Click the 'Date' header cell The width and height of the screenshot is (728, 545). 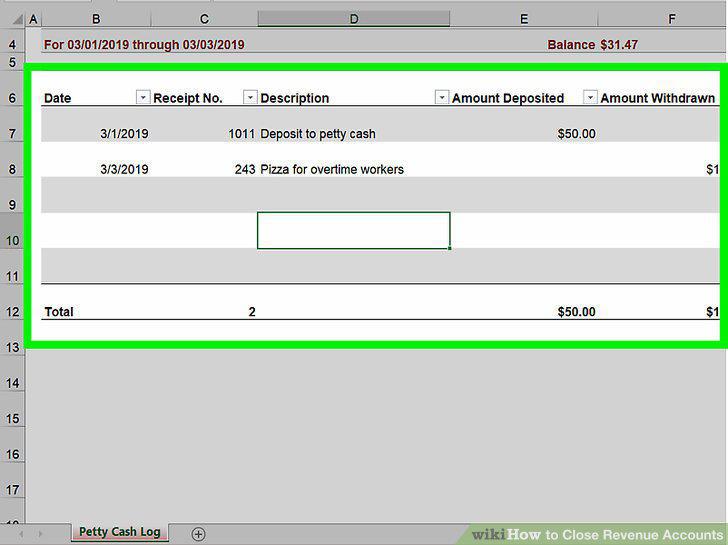(58, 98)
